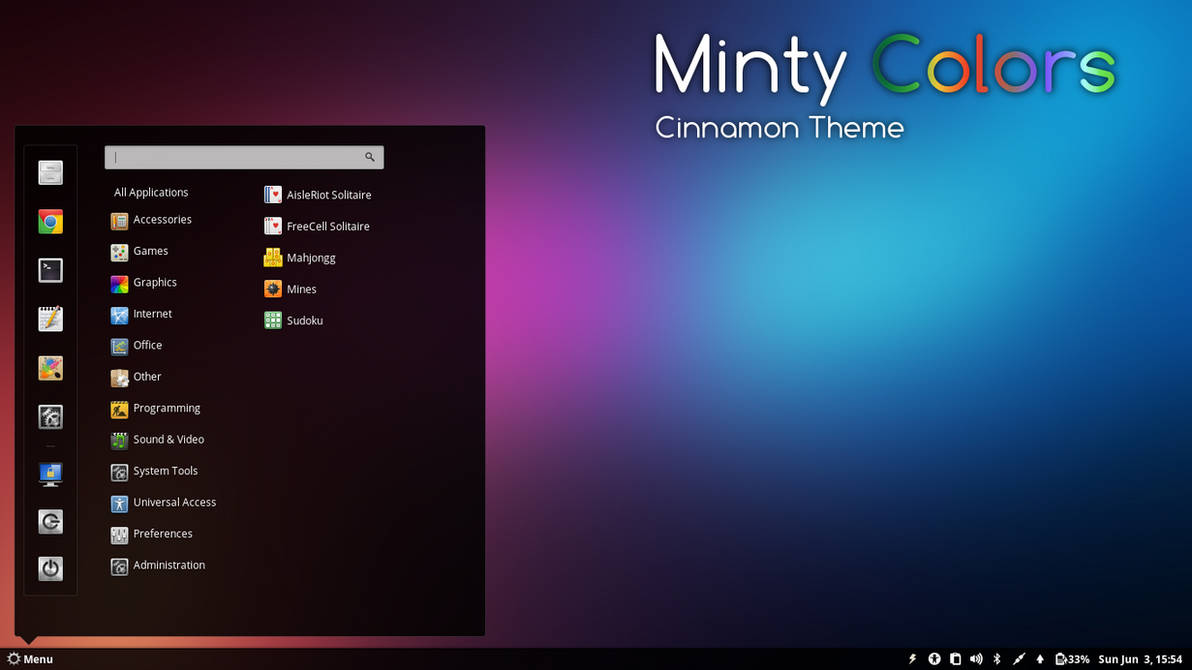Click the lock screen monitor icon

(50, 474)
